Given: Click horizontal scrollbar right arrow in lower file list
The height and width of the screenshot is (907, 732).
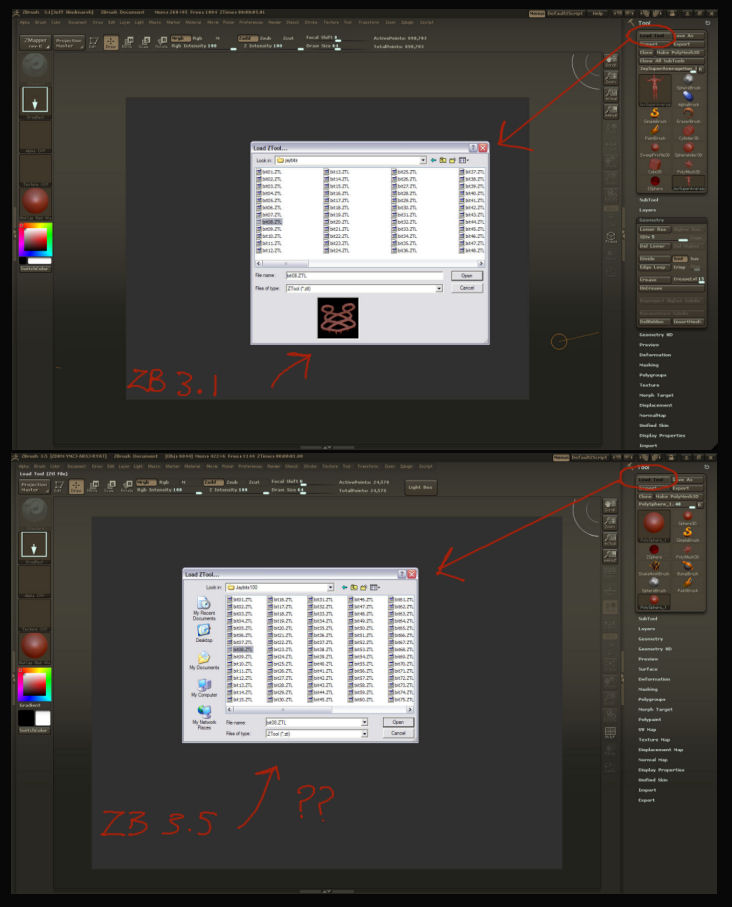Looking at the screenshot, I should (410, 709).
